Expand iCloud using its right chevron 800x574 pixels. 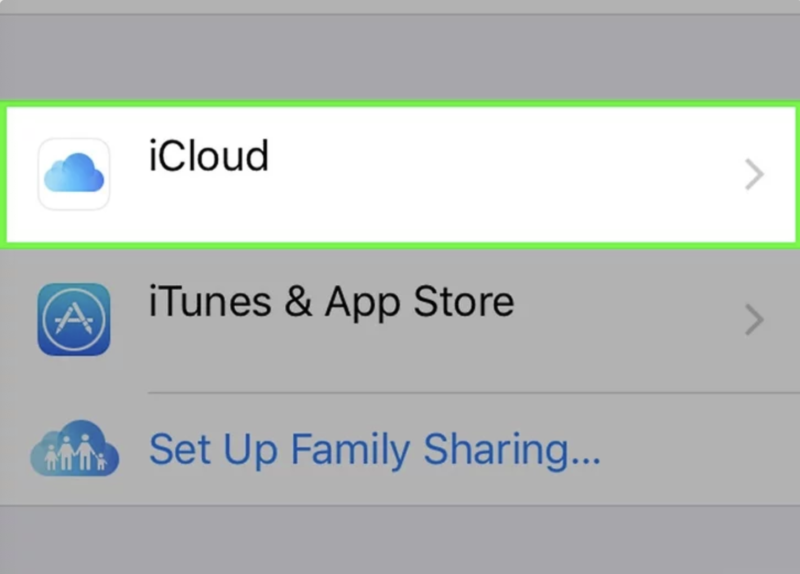pos(754,175)
